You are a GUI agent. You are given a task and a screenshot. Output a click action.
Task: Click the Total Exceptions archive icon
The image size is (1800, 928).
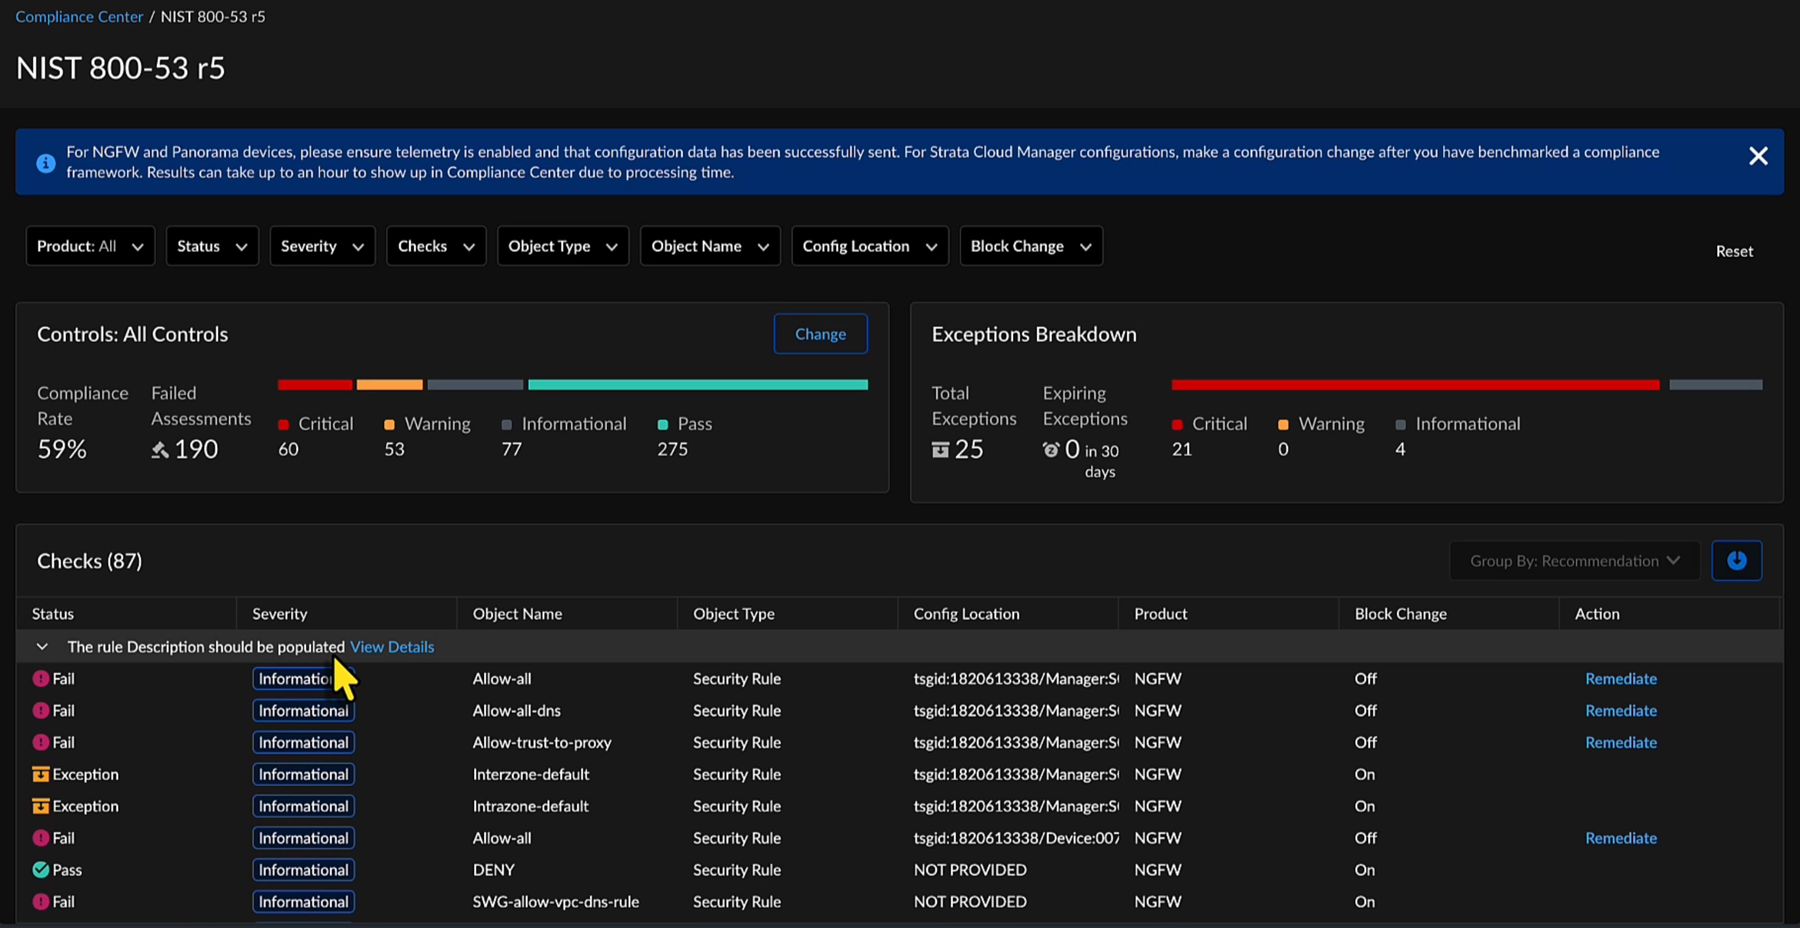click(x=940, y=450)
